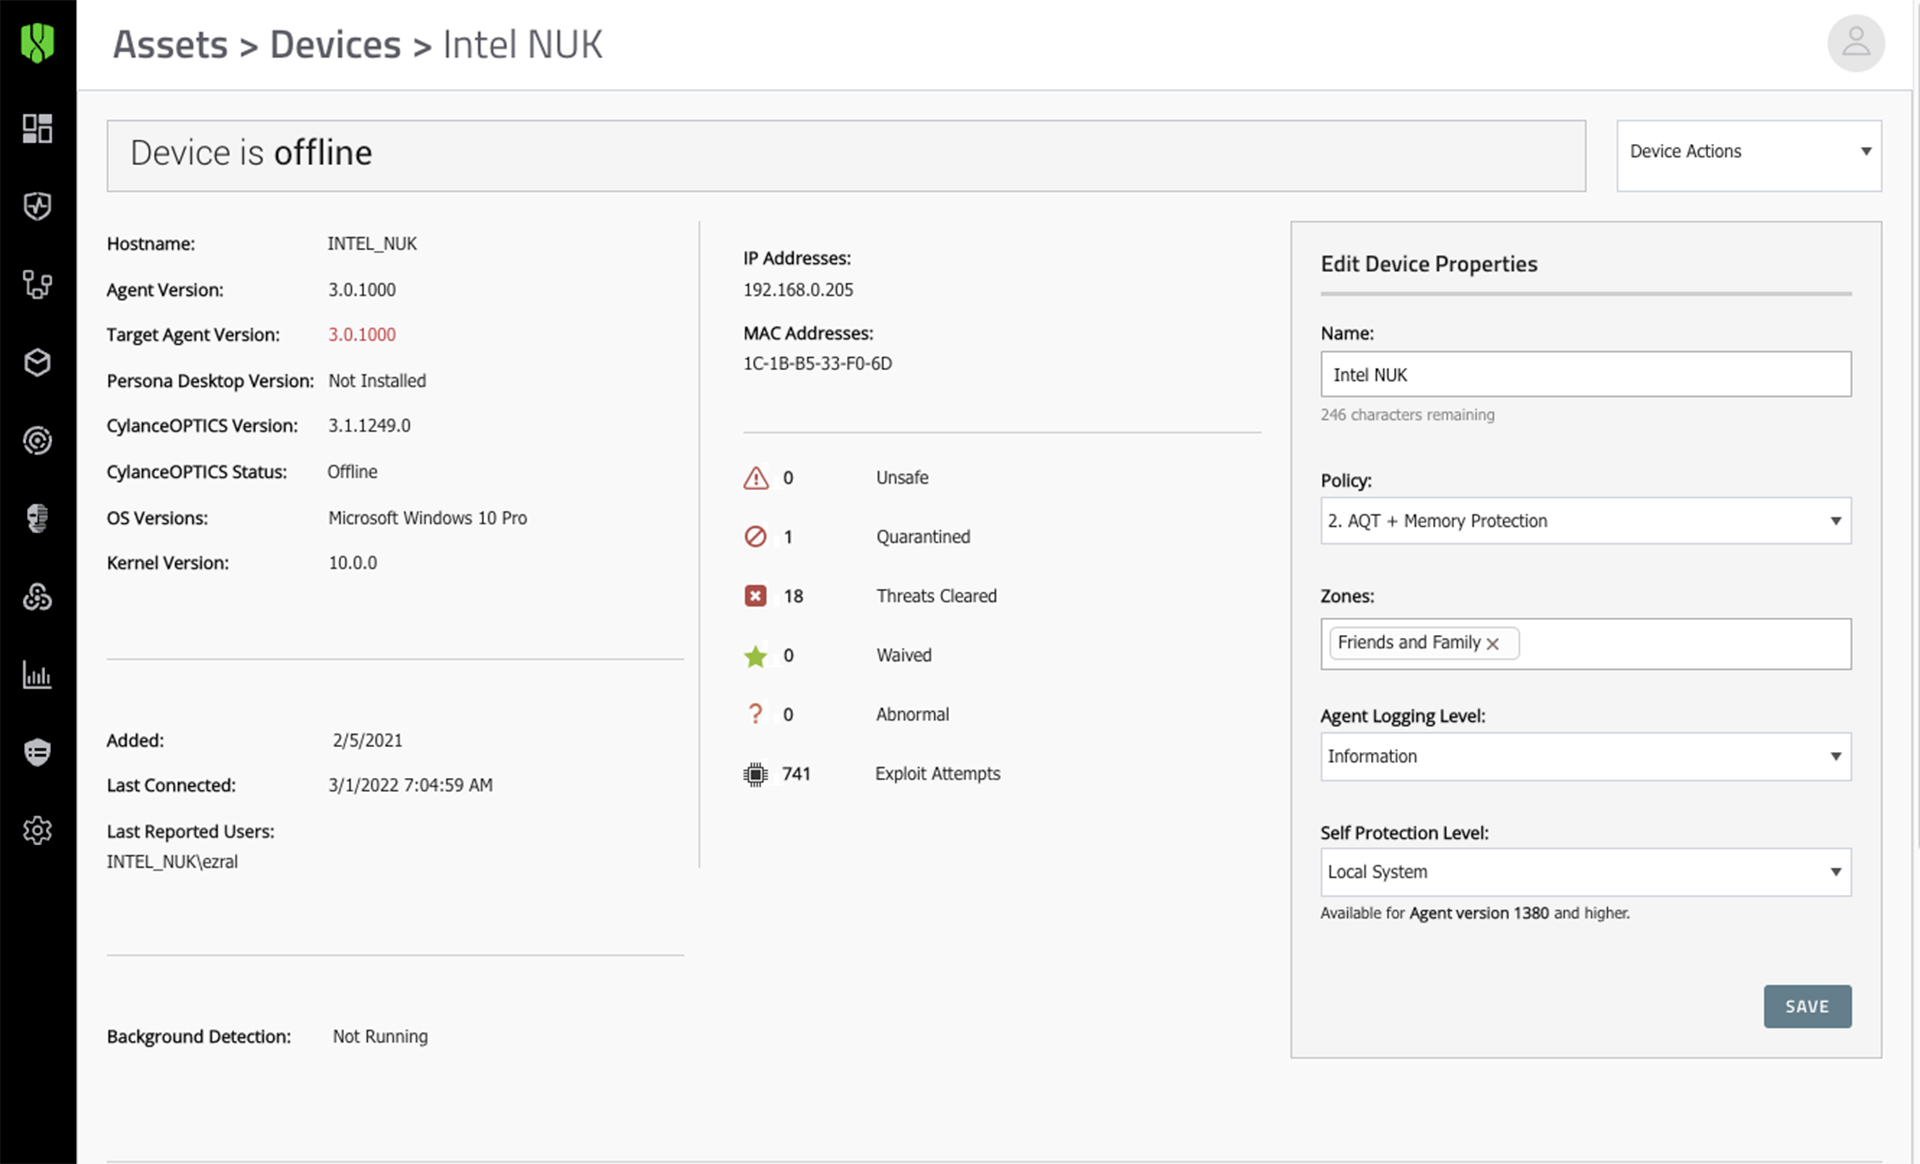Click the SAVE button
1920x1164 pixels.
click(1806, 1006)
